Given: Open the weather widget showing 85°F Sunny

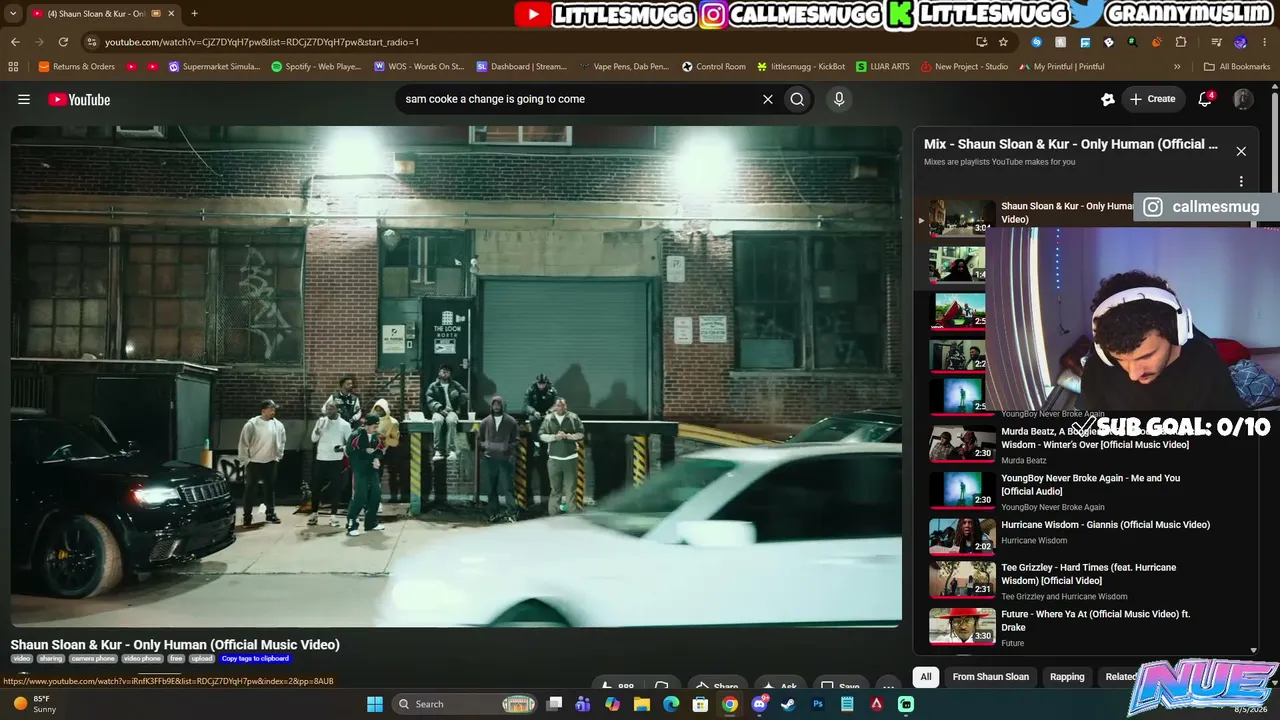Looking at the screenshot, I should [x=34, y=704].
